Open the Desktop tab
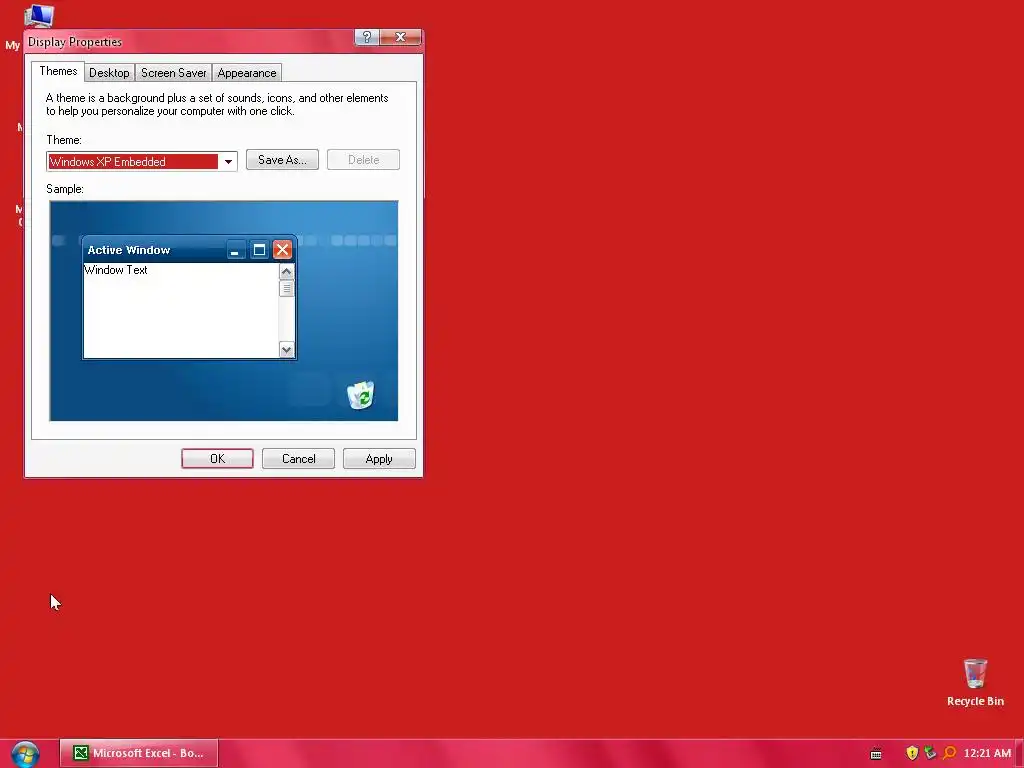Screen dimensions: 1024x768 pos(109,72)
